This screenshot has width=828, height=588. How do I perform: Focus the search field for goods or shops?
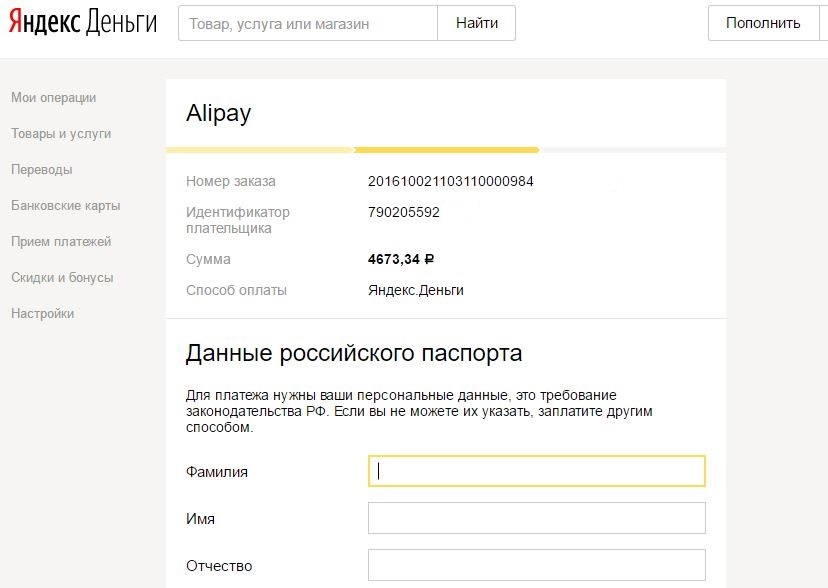click(x=308, y=23)
